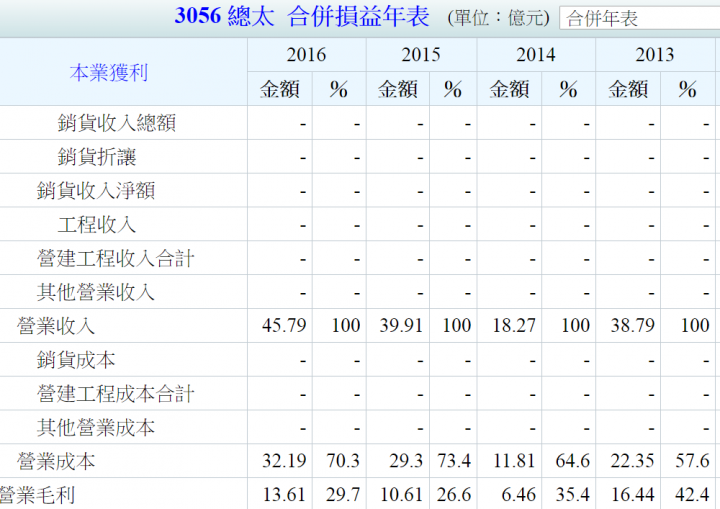720x509 pixels.
Task: Click the 2013 gross margin 42.4
Action: pyautogui.click(x=692, y=495)
